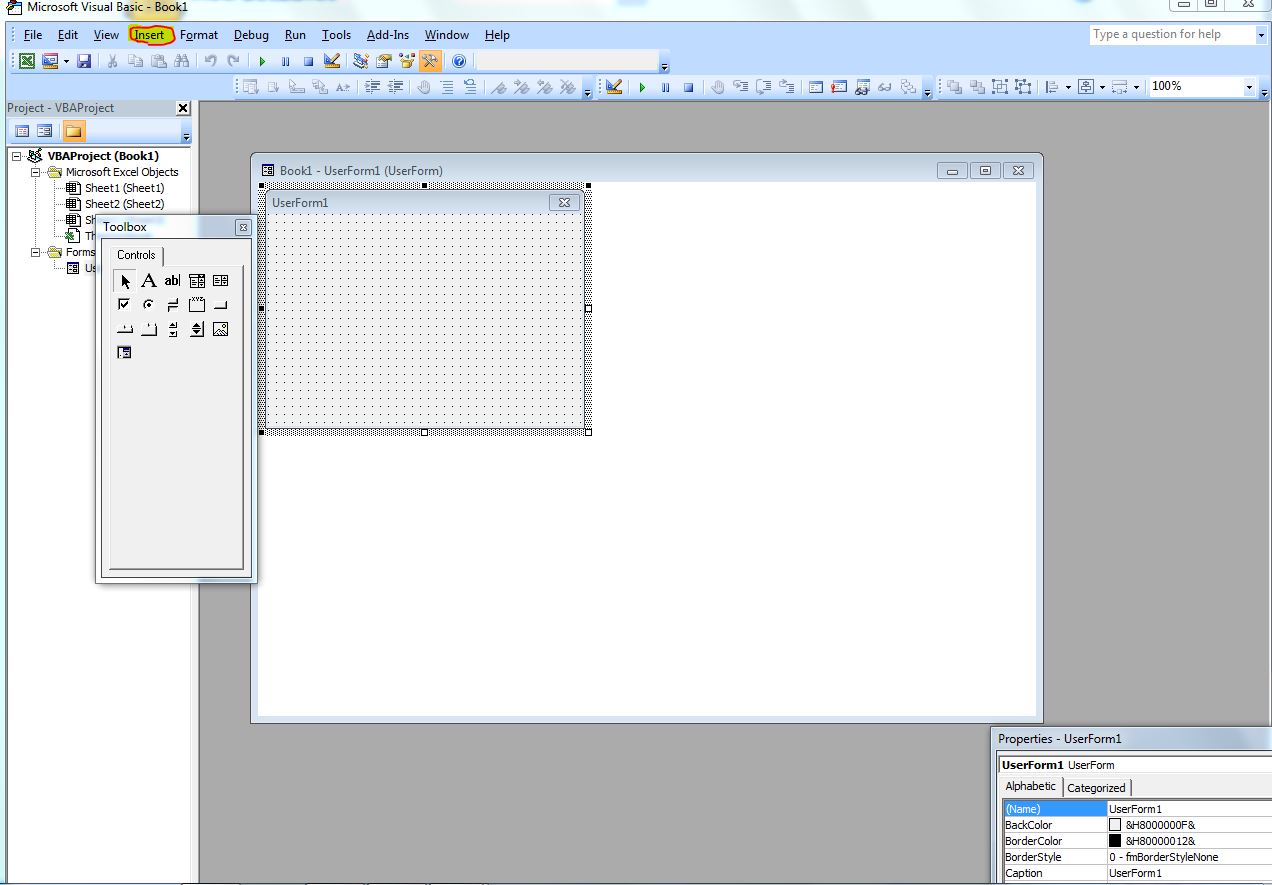Select the OptionButton control in the Toolbox

click(148, 304)
